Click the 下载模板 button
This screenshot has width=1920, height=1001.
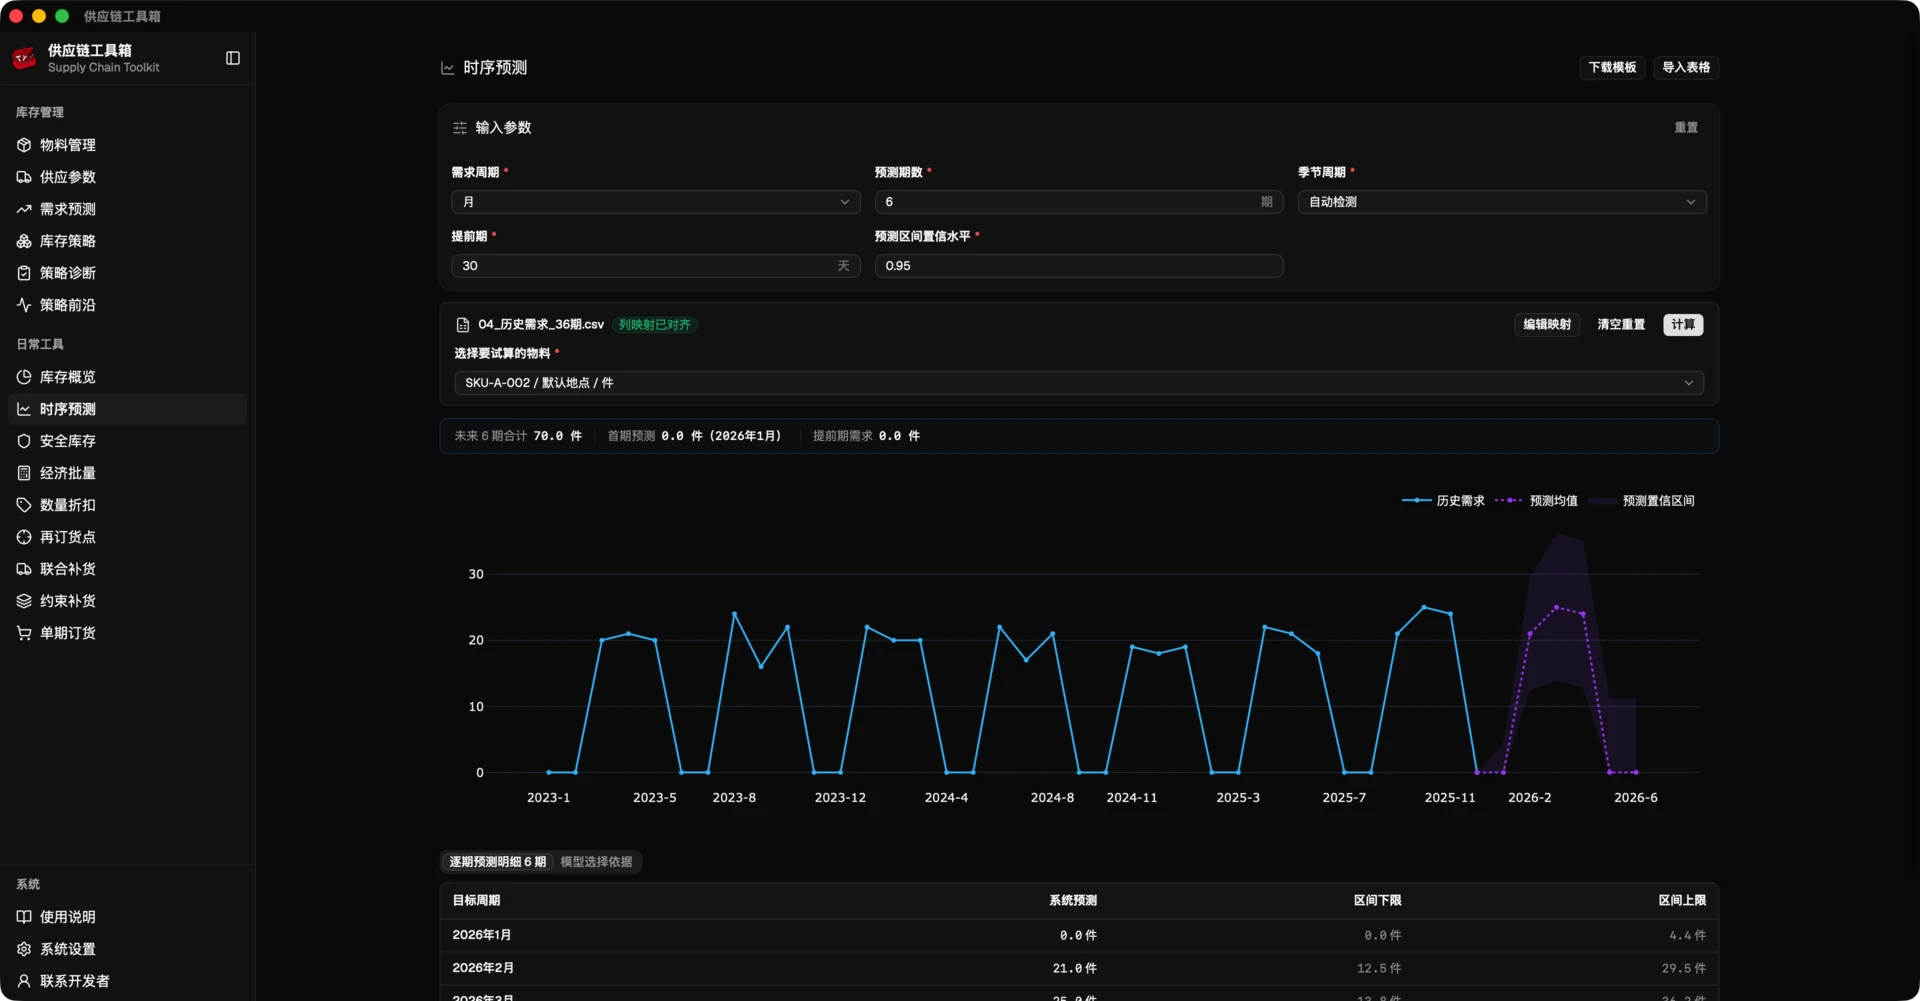coord(1612,67)
